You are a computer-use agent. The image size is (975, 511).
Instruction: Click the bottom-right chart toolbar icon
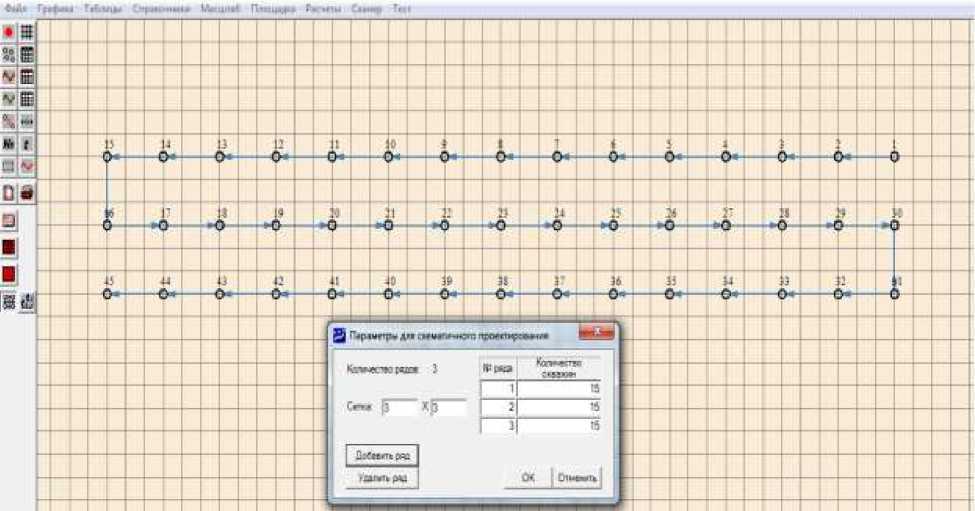coord(27,302)
